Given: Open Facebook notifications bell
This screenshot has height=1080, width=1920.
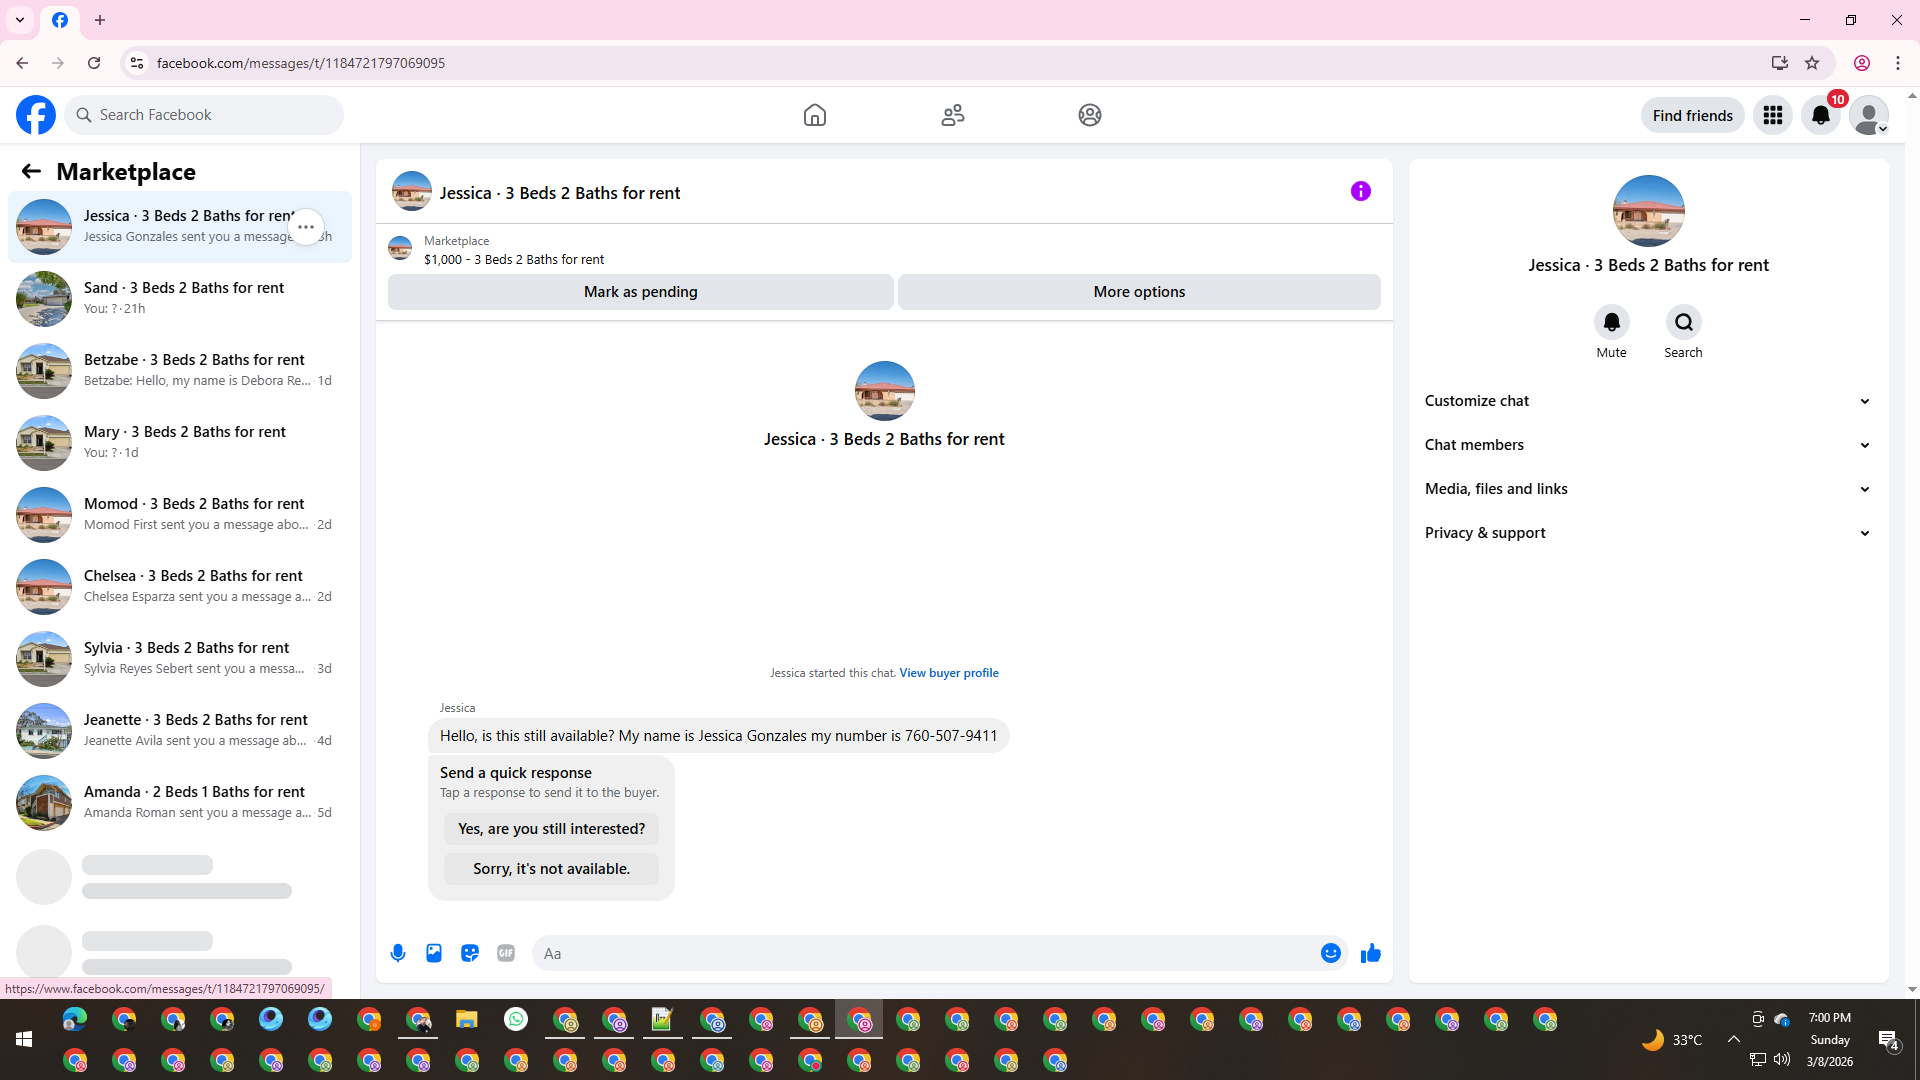Looking at the screenshot, I should (1820, 115).
